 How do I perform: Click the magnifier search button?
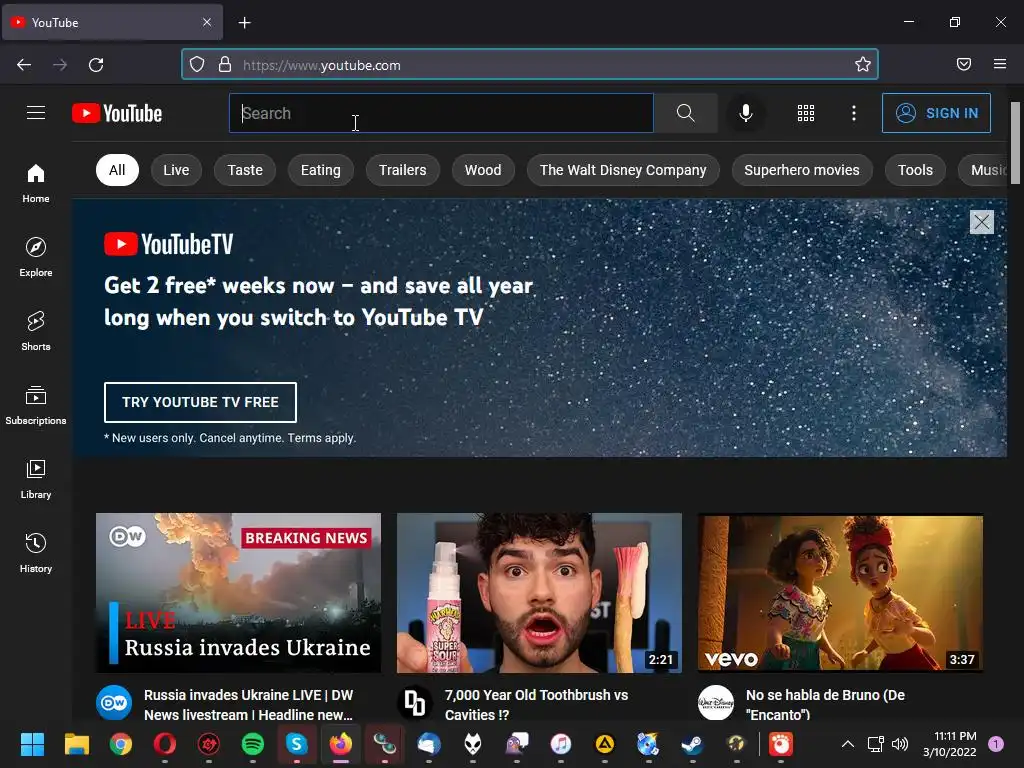(686, 113)
